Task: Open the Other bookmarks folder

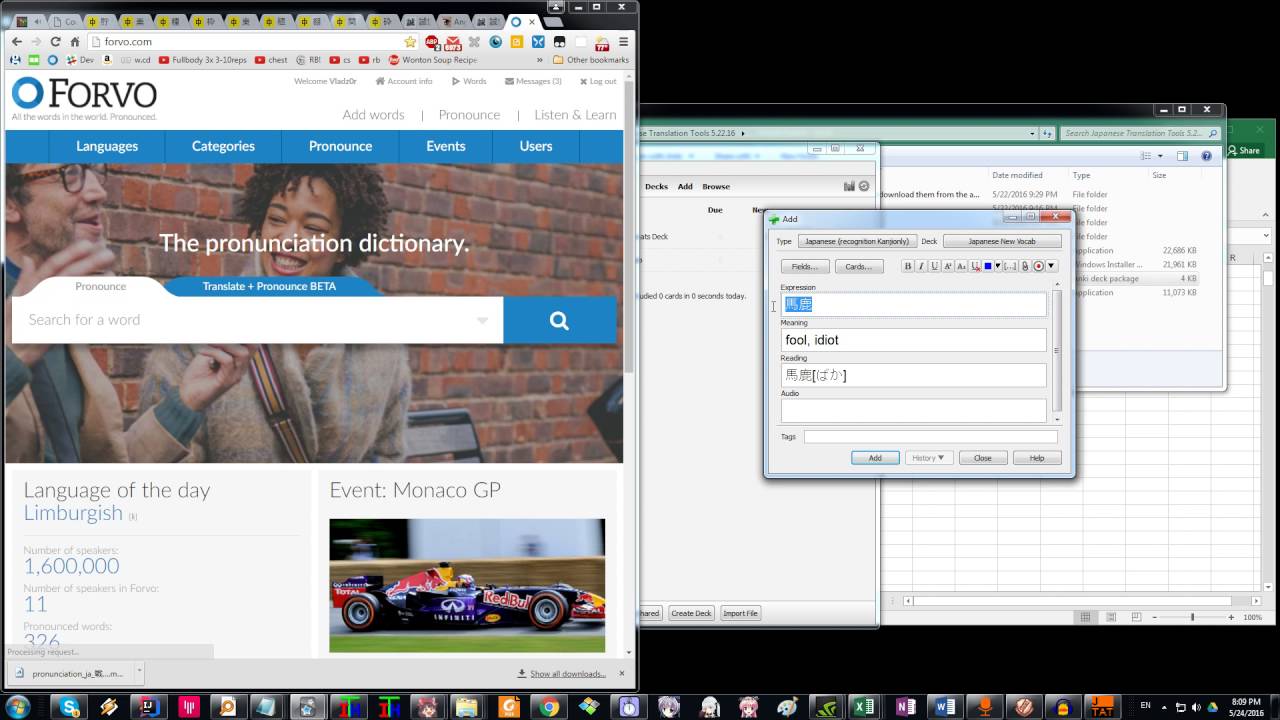Action: [x=591, y=60]
